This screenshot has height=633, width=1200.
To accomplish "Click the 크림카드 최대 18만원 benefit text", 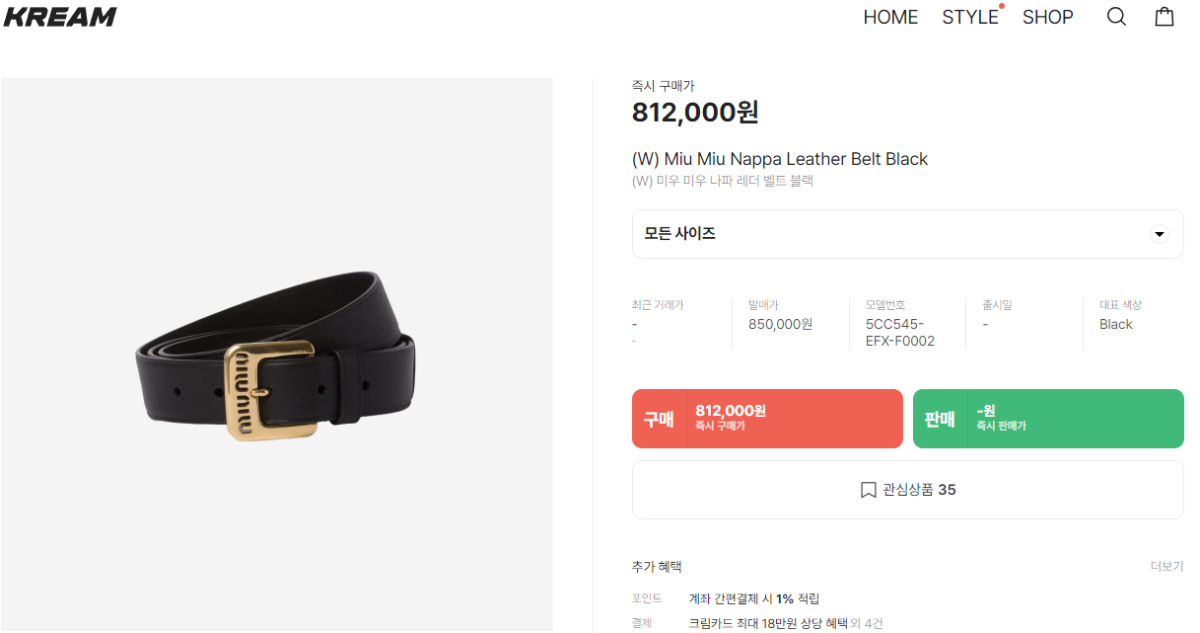I will 767,623.
